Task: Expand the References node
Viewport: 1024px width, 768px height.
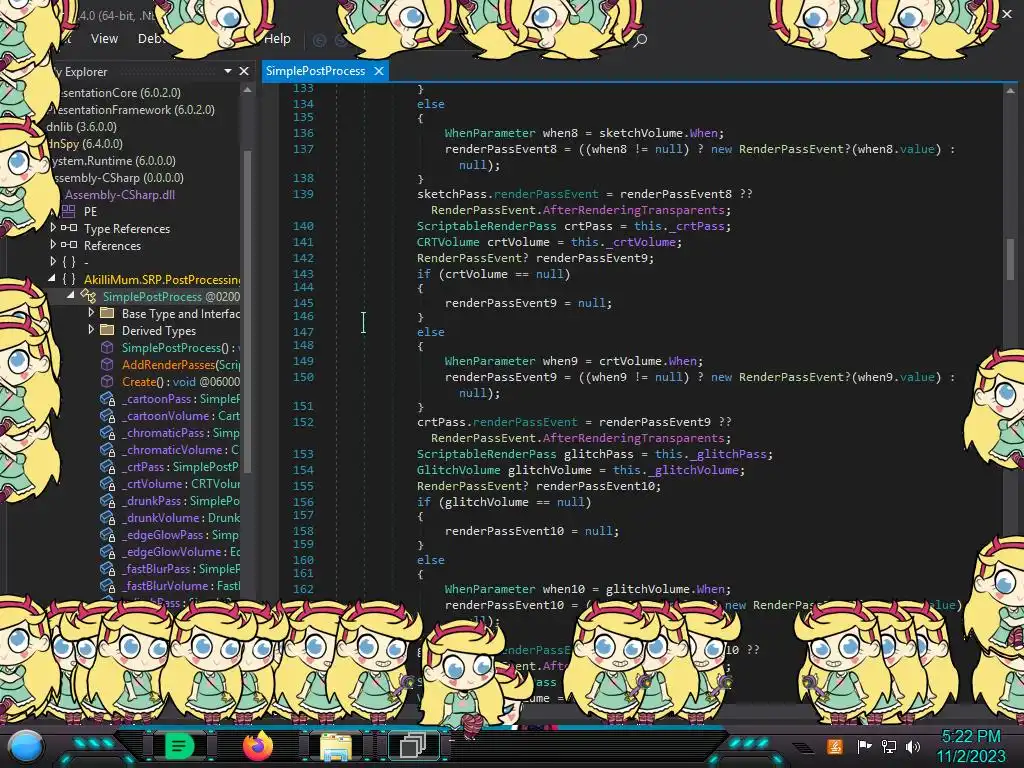Action: coord(53,245)
